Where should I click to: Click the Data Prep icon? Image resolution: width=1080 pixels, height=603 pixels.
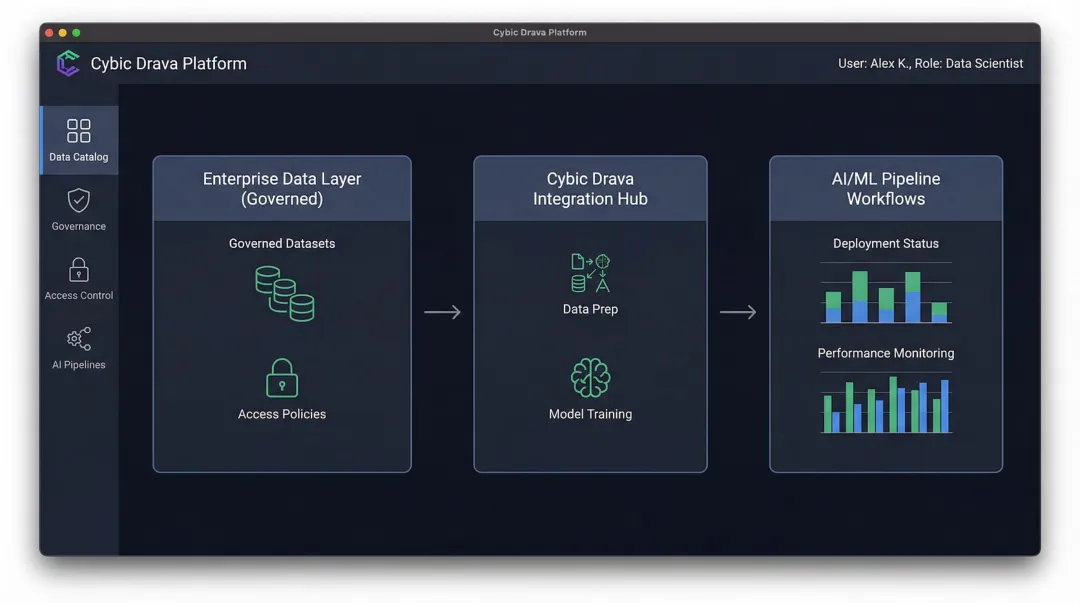[x=590, y=272]
